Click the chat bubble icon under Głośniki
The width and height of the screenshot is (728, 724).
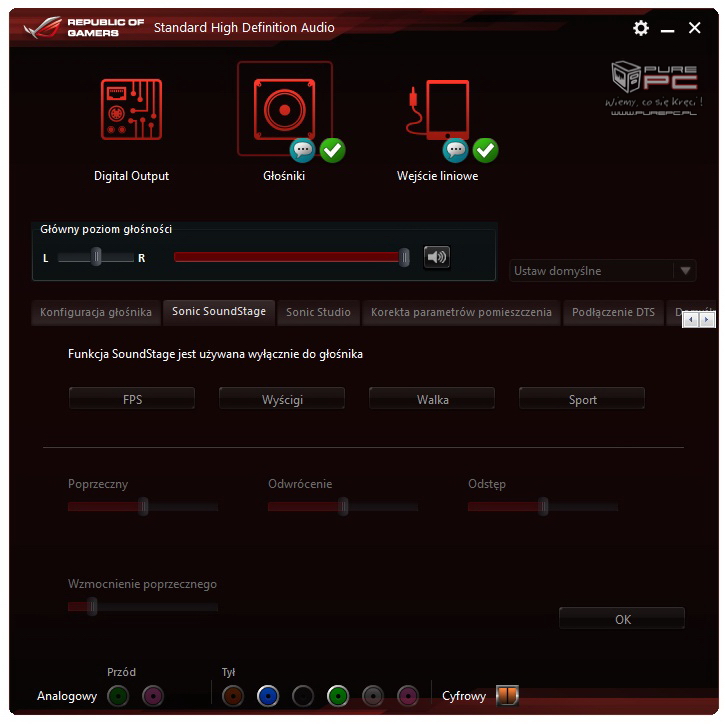pyautogui.click(x=302, y=150)
